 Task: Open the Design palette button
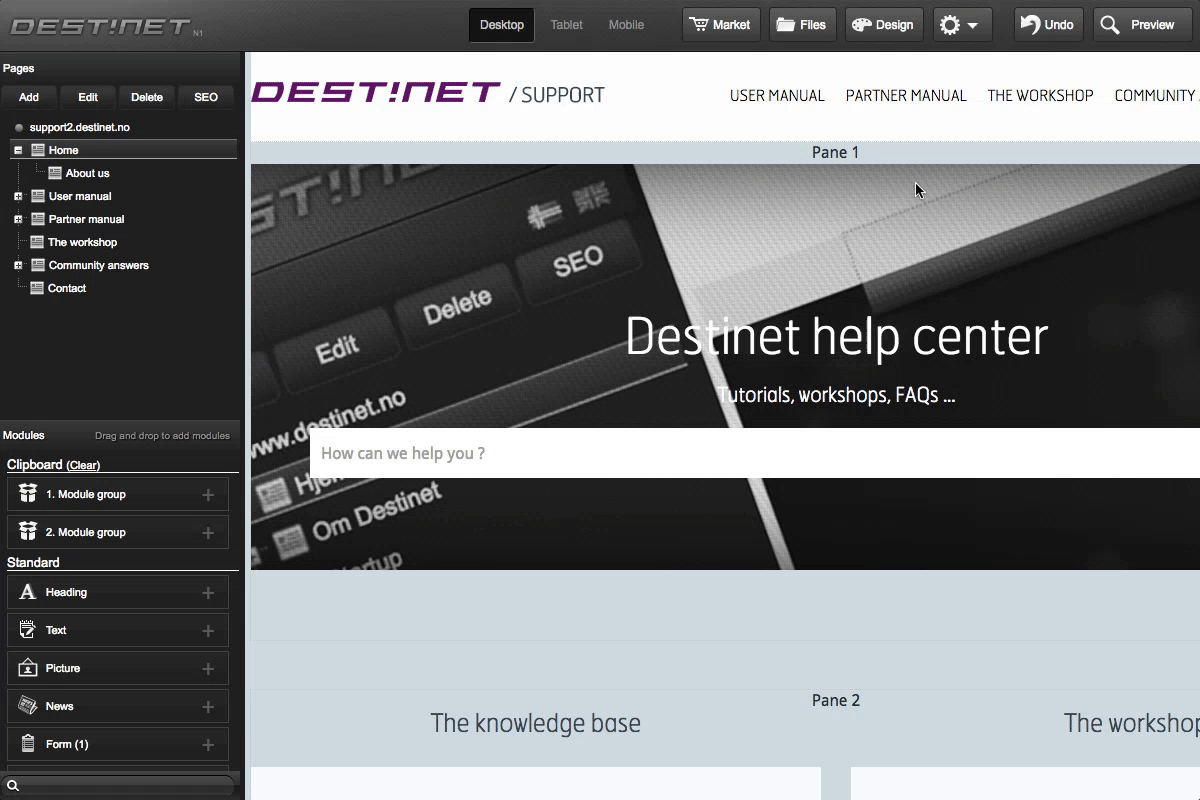883,25
